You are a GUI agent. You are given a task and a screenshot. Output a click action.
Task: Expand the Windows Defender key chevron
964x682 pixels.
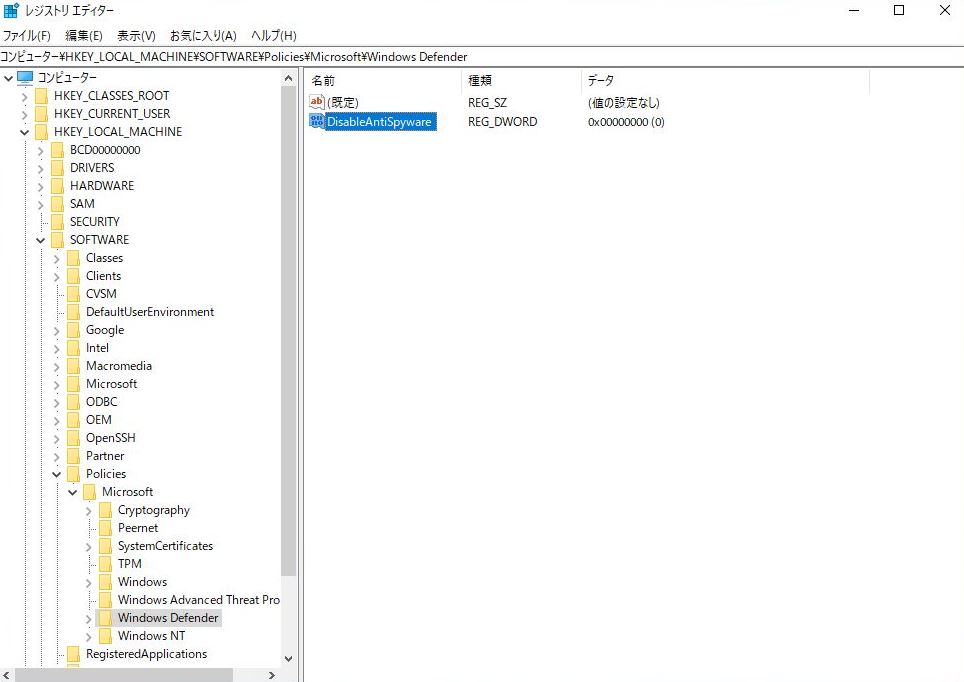(89, 619)
